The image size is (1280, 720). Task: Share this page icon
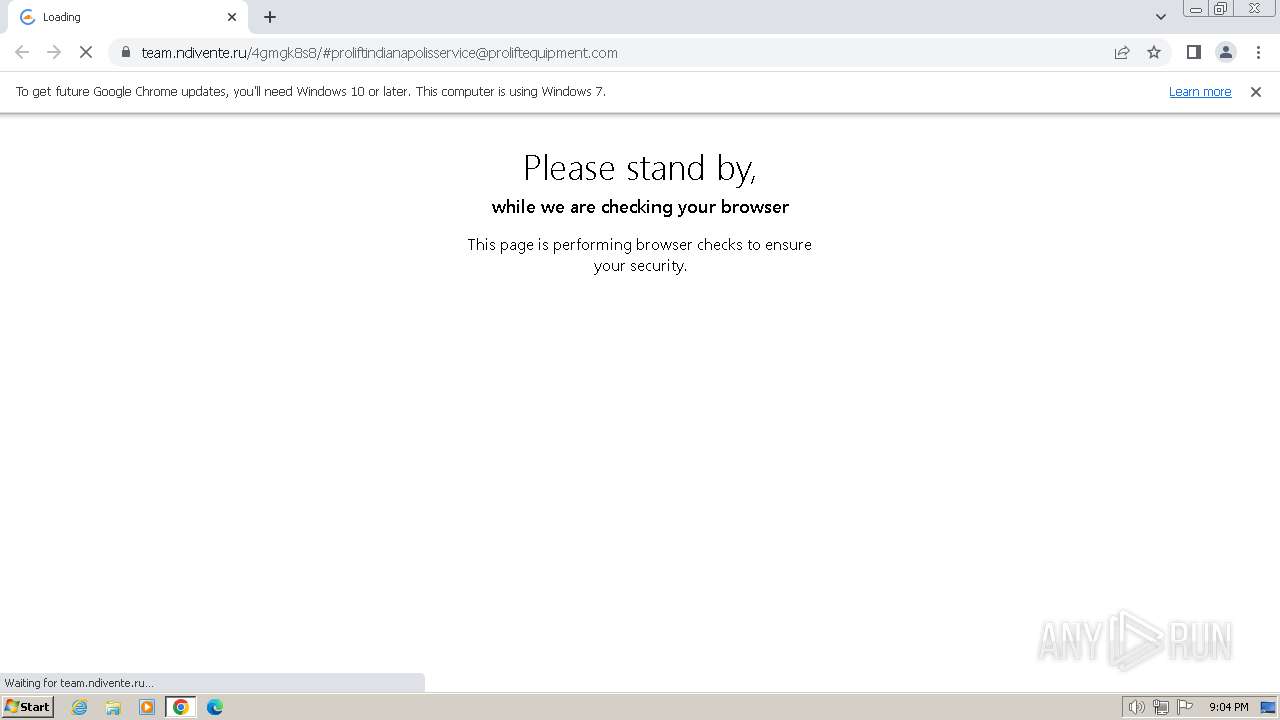coord(1122,52)
